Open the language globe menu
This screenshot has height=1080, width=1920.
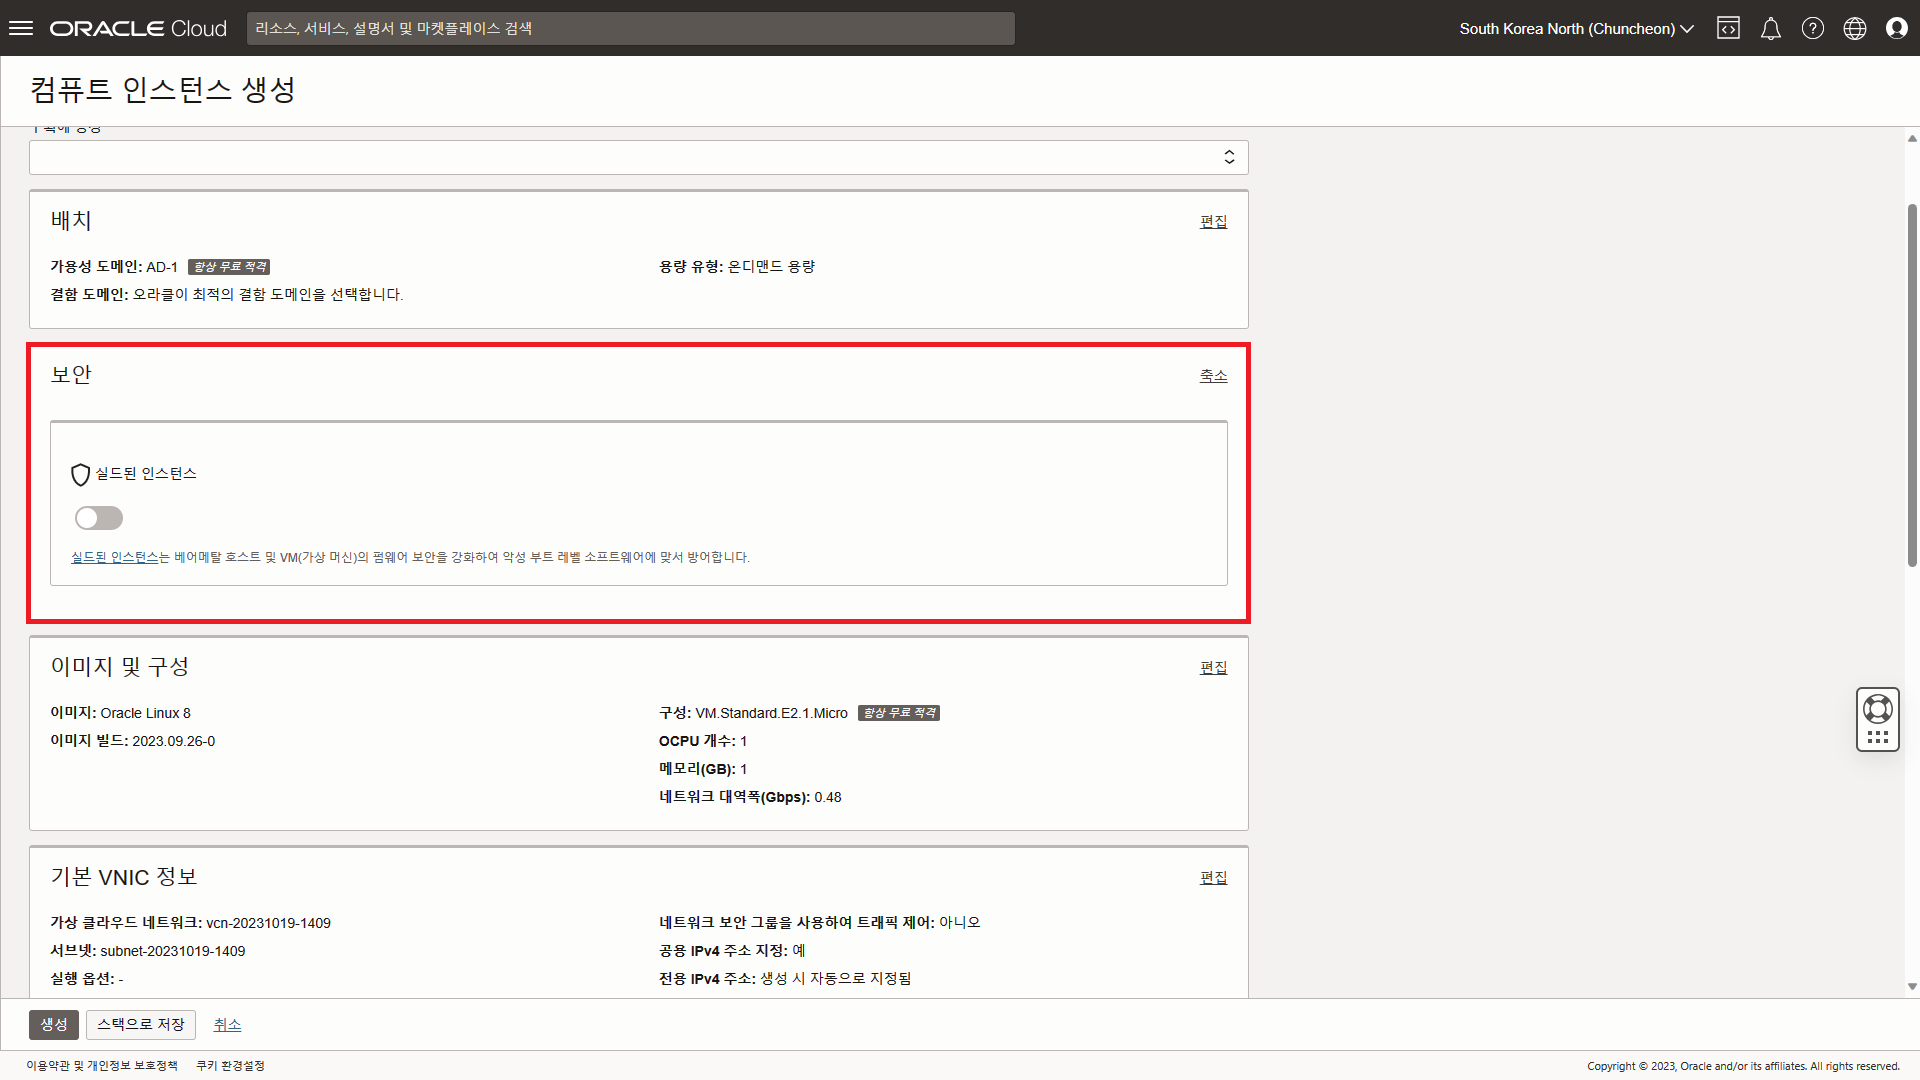(1854, 28)
